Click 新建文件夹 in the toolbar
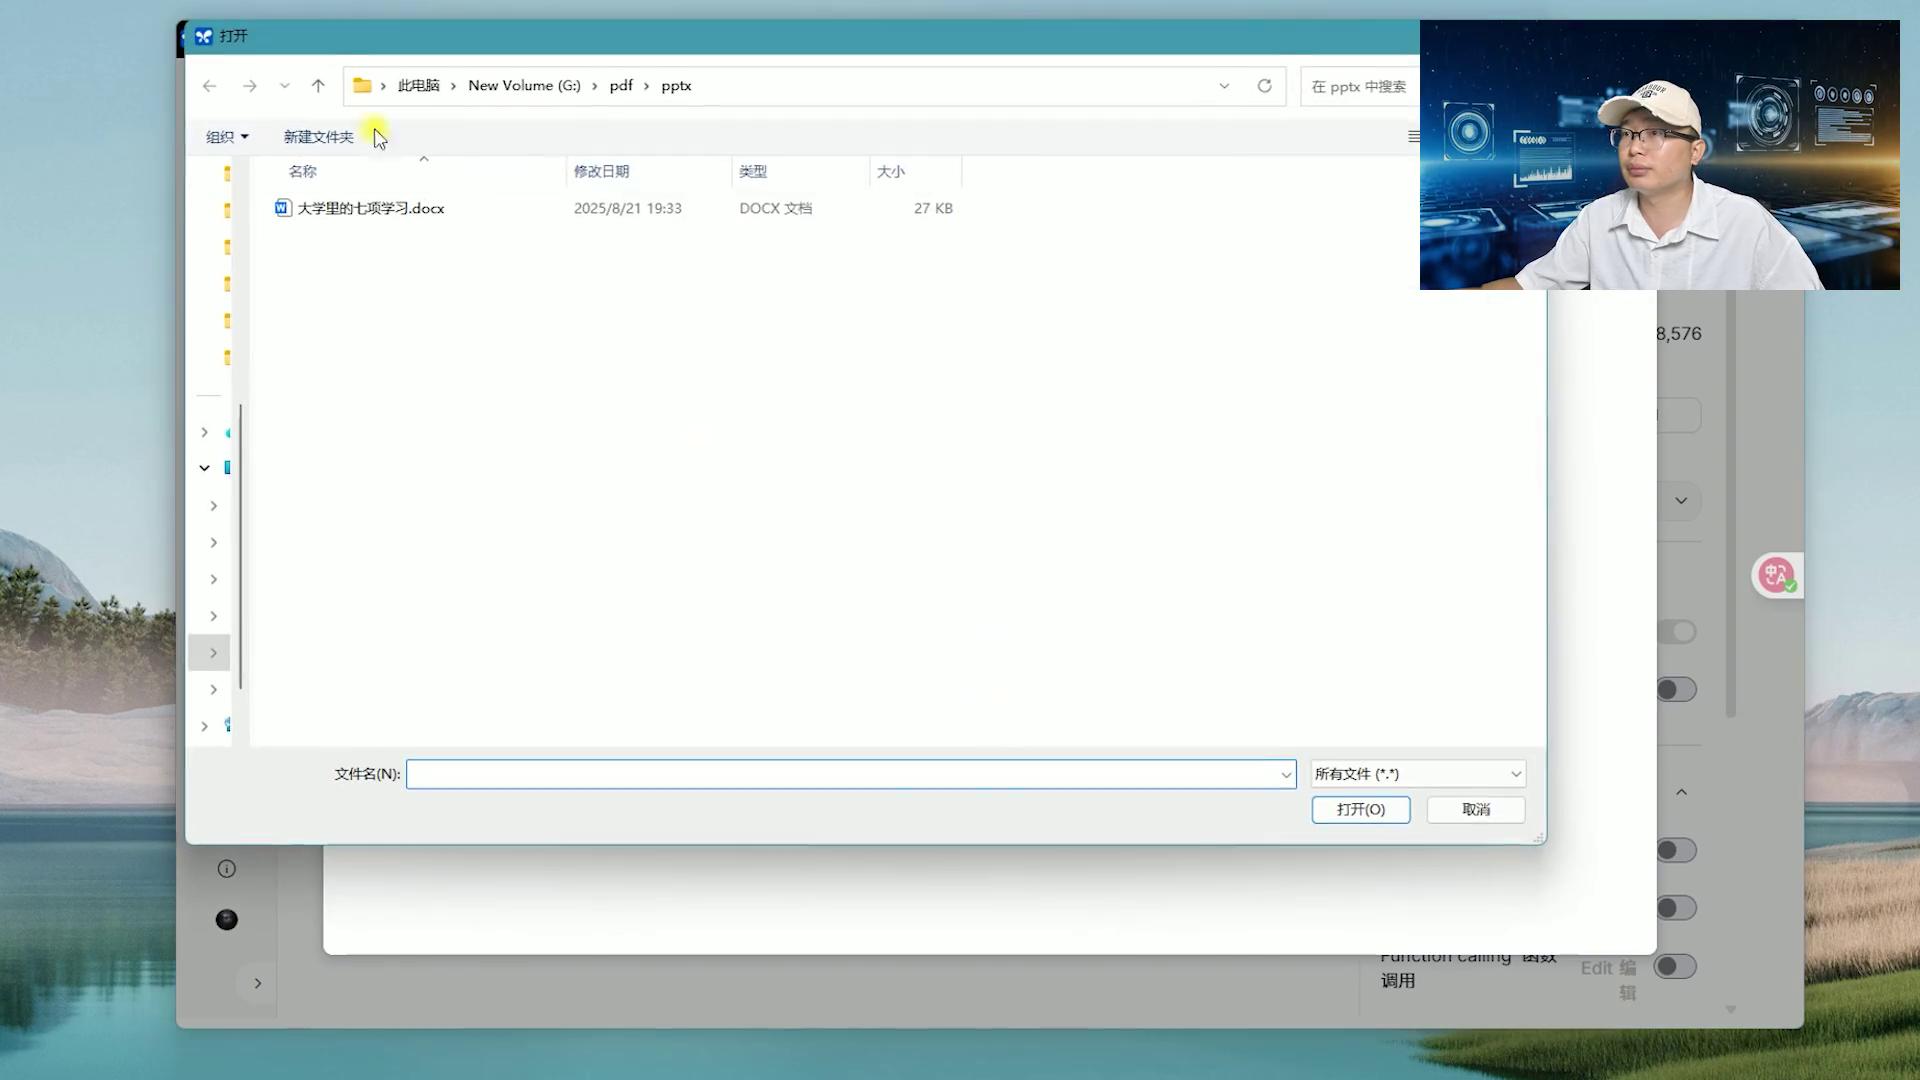Screen dimensions: 1920x1080 [318, 137]
